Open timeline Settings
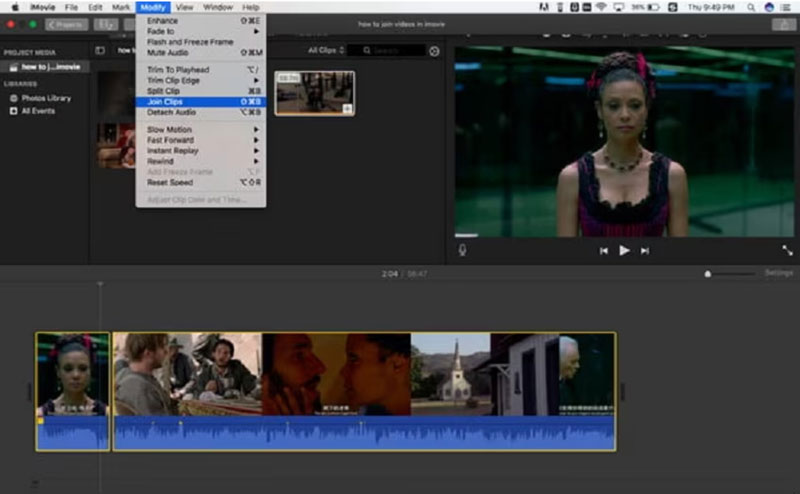 click(779, 274)
